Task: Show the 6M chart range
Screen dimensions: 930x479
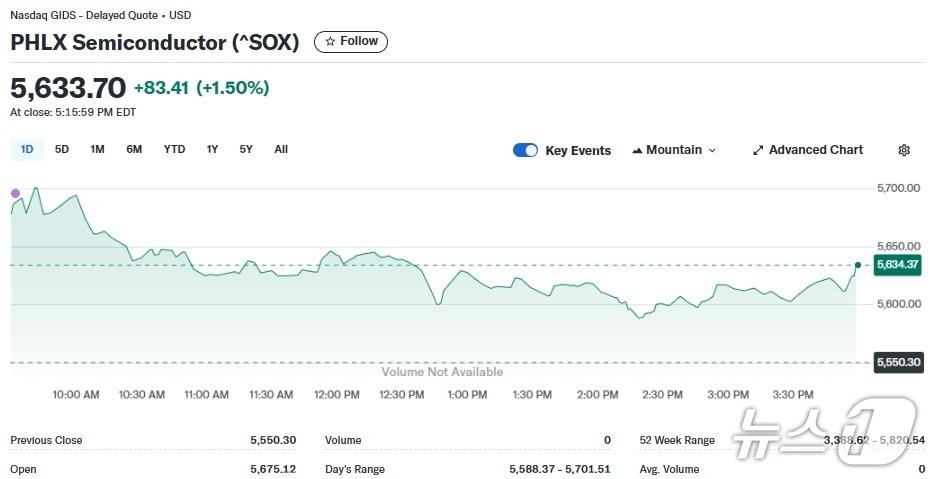Action: click(x=134, y=150)
